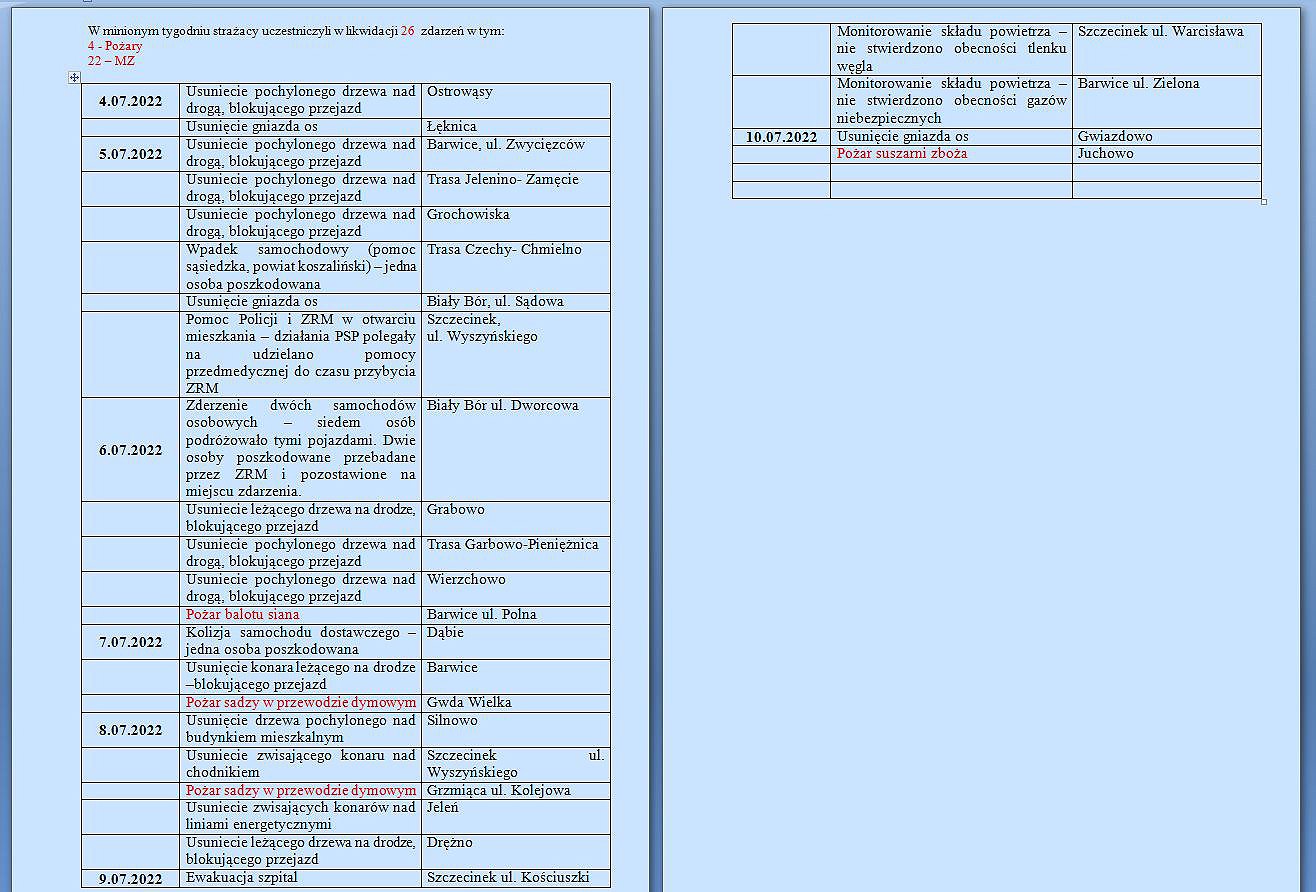This screenshot has height=892, width=1316.
Task: Click cell 'Szczecinek ul. Warcisława'
Action: [x=1166, y=49]
